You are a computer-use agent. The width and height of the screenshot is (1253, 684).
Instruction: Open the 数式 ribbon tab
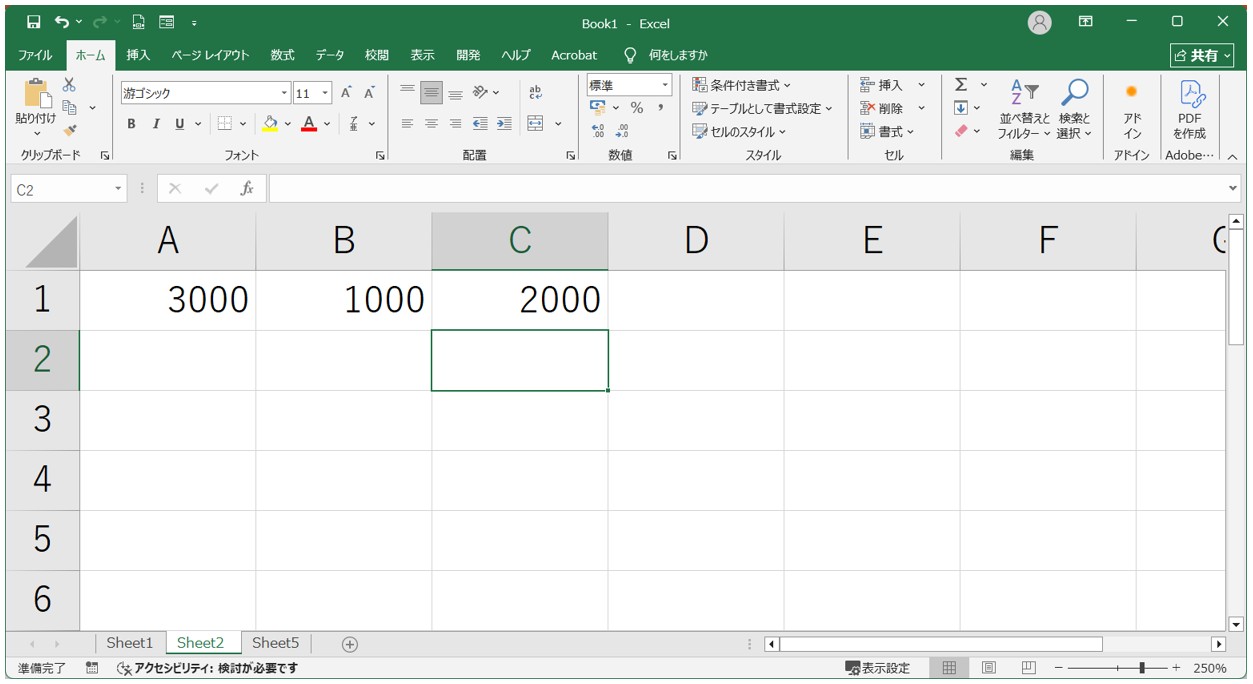click(x=282, y=55)
